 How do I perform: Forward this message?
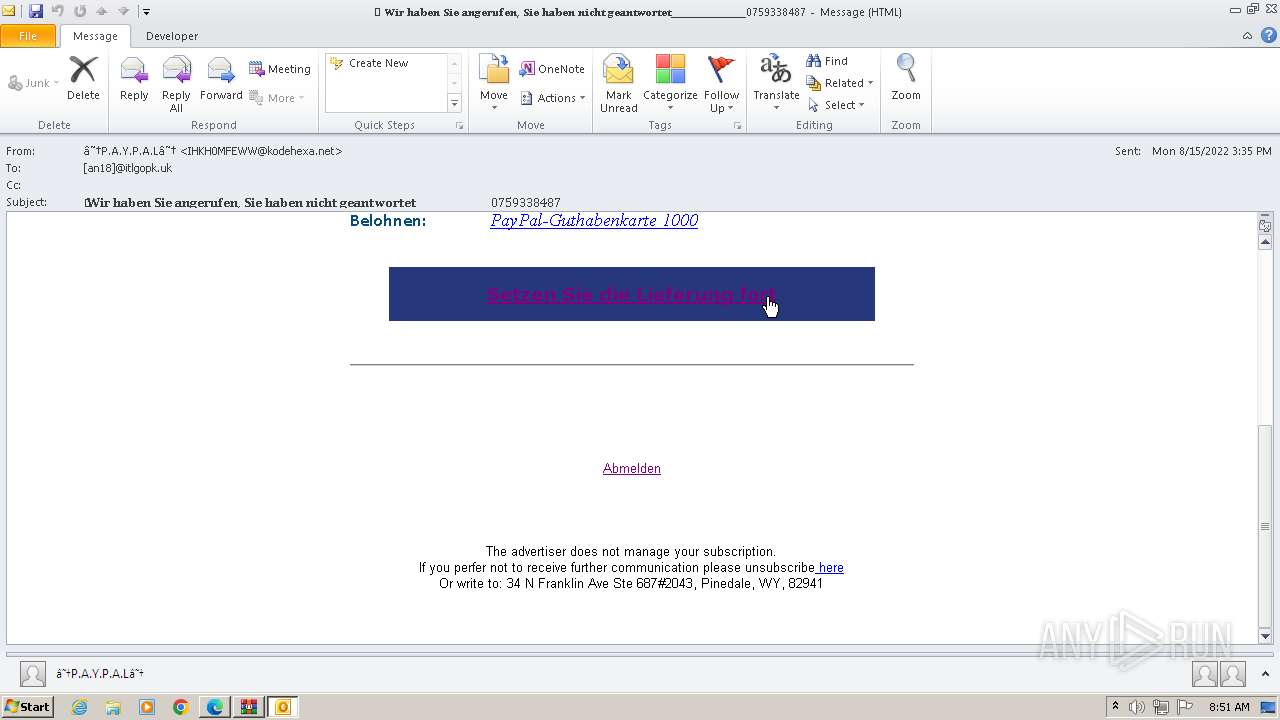[x=221, y=79]
